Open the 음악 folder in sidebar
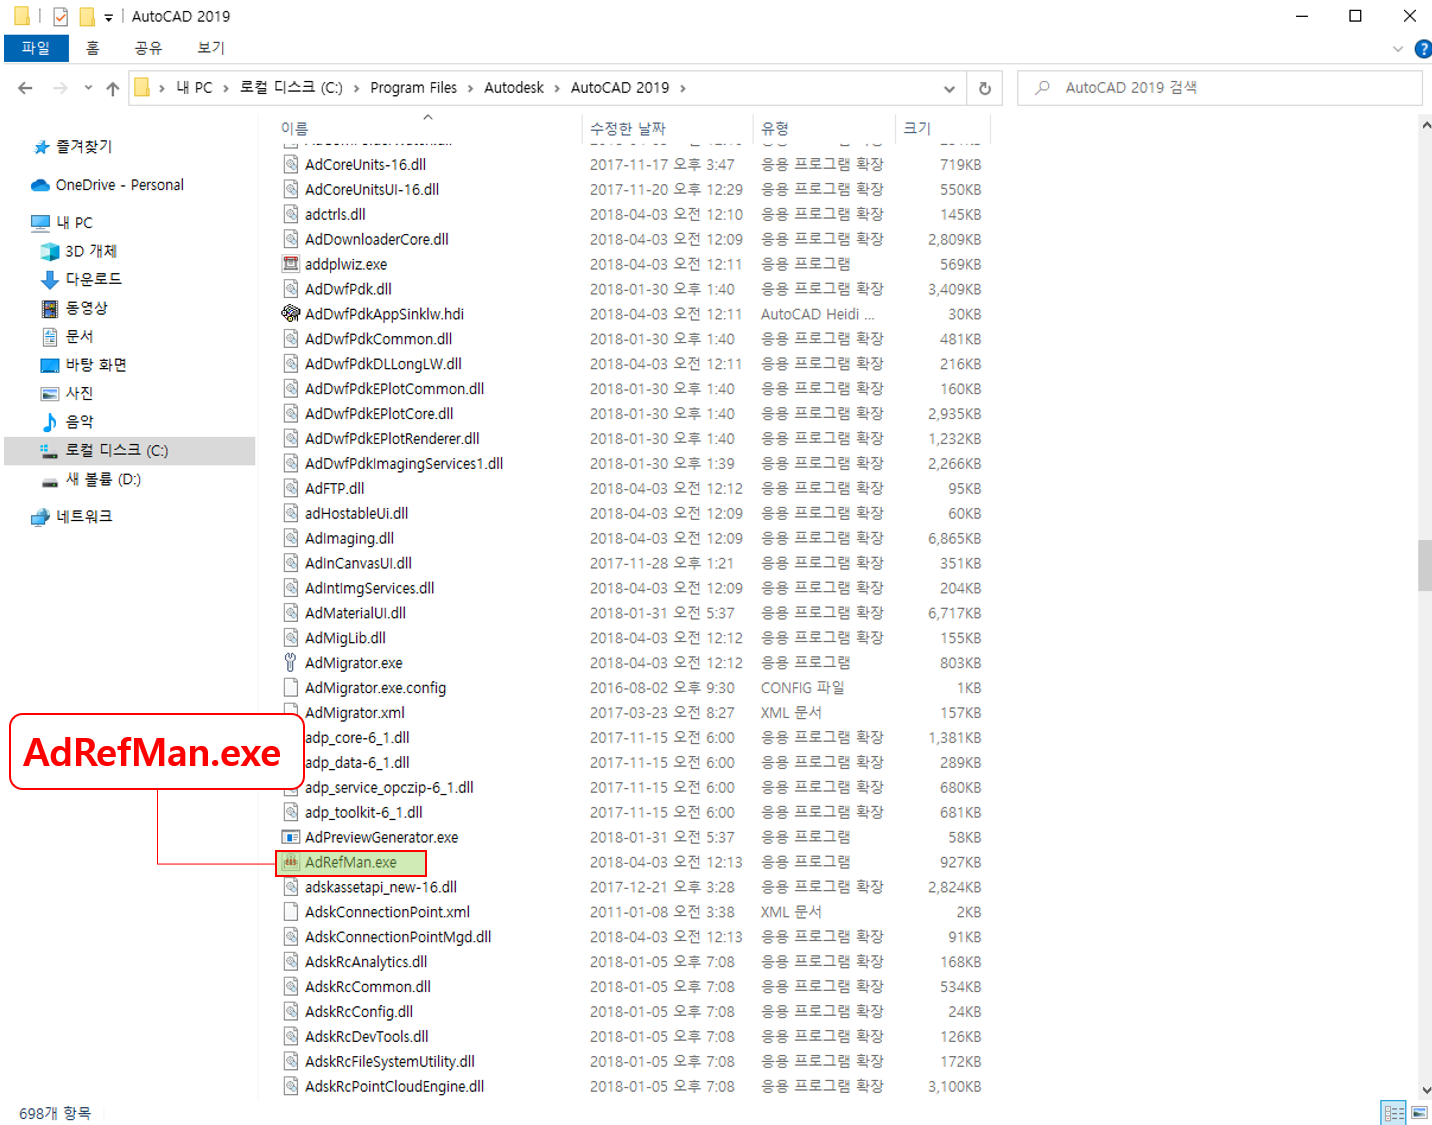This screenshot has height=1125, width=1432. [79, 422]
